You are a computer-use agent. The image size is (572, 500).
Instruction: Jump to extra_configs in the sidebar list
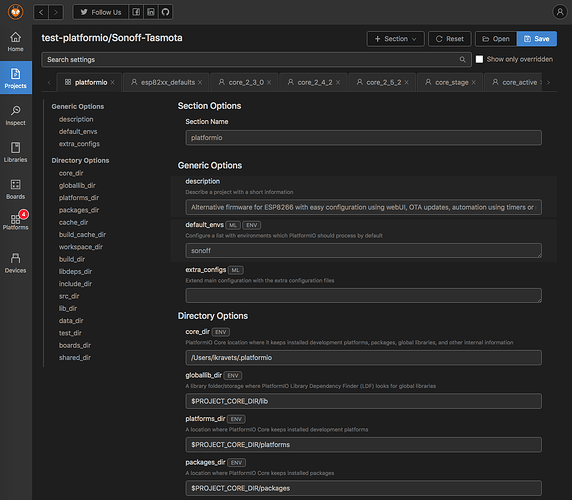tap(79, 144)
